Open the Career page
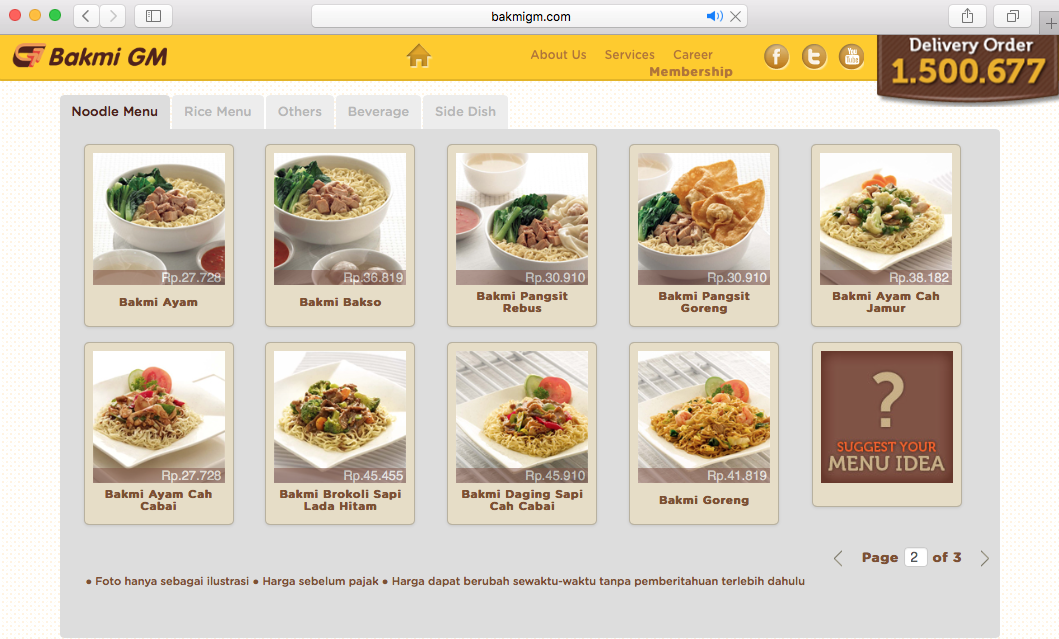 pos(692,55)
